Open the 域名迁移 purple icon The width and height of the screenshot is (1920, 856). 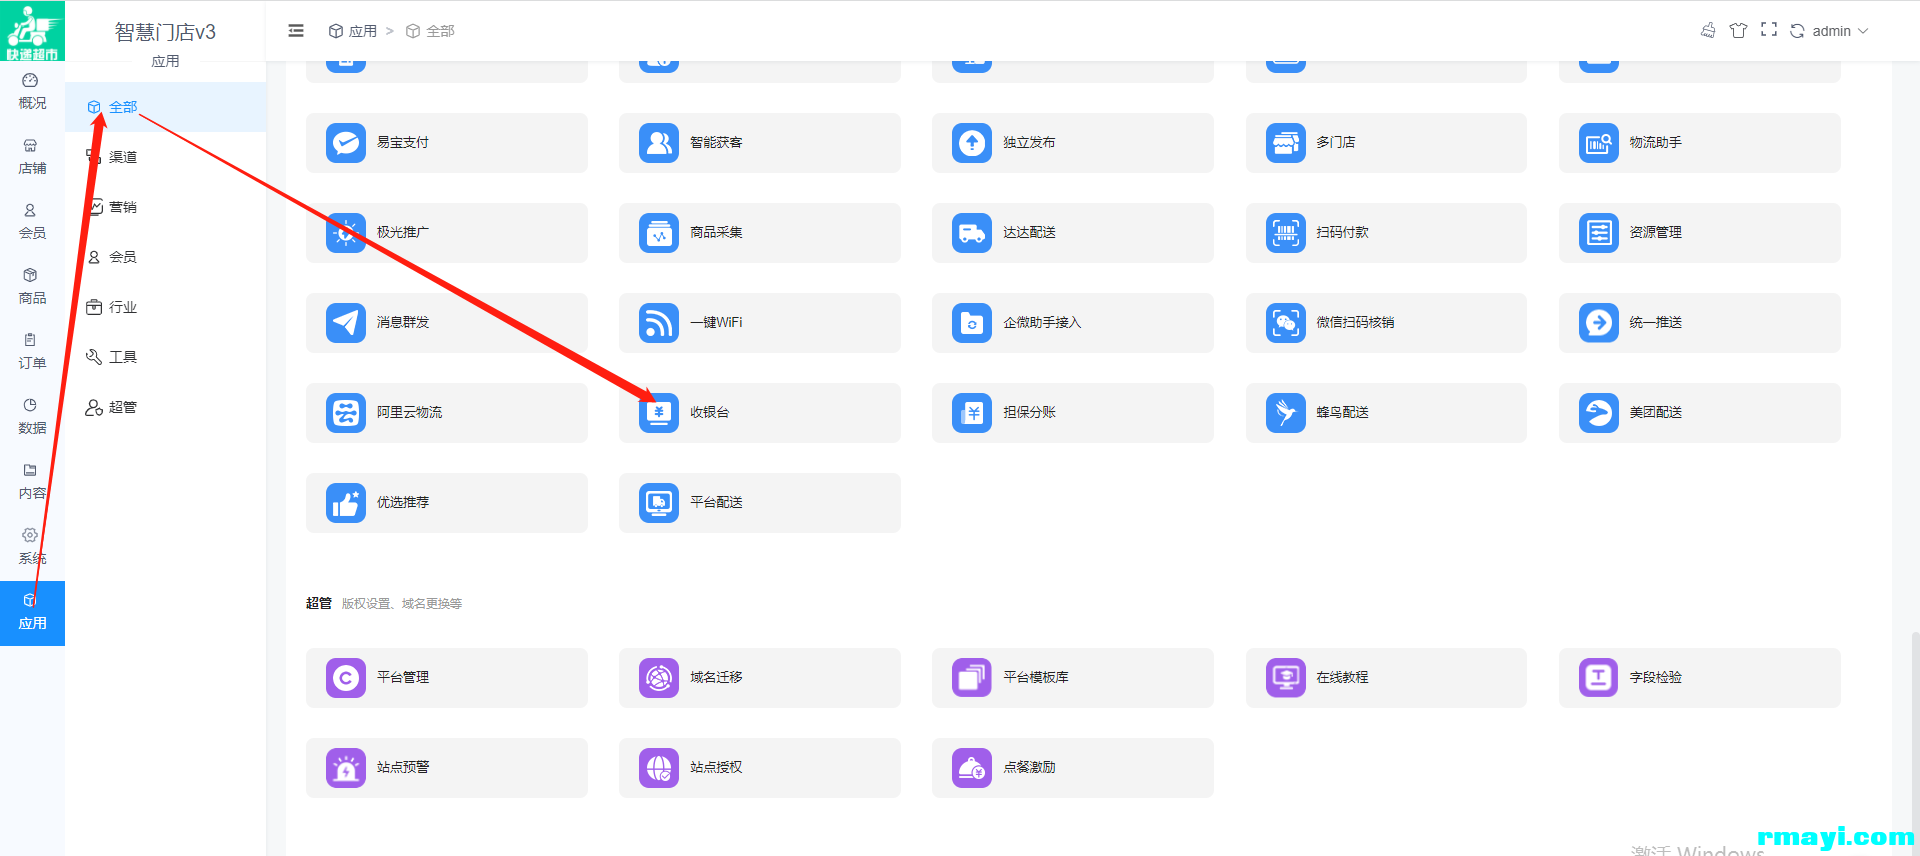click(659, 678)
